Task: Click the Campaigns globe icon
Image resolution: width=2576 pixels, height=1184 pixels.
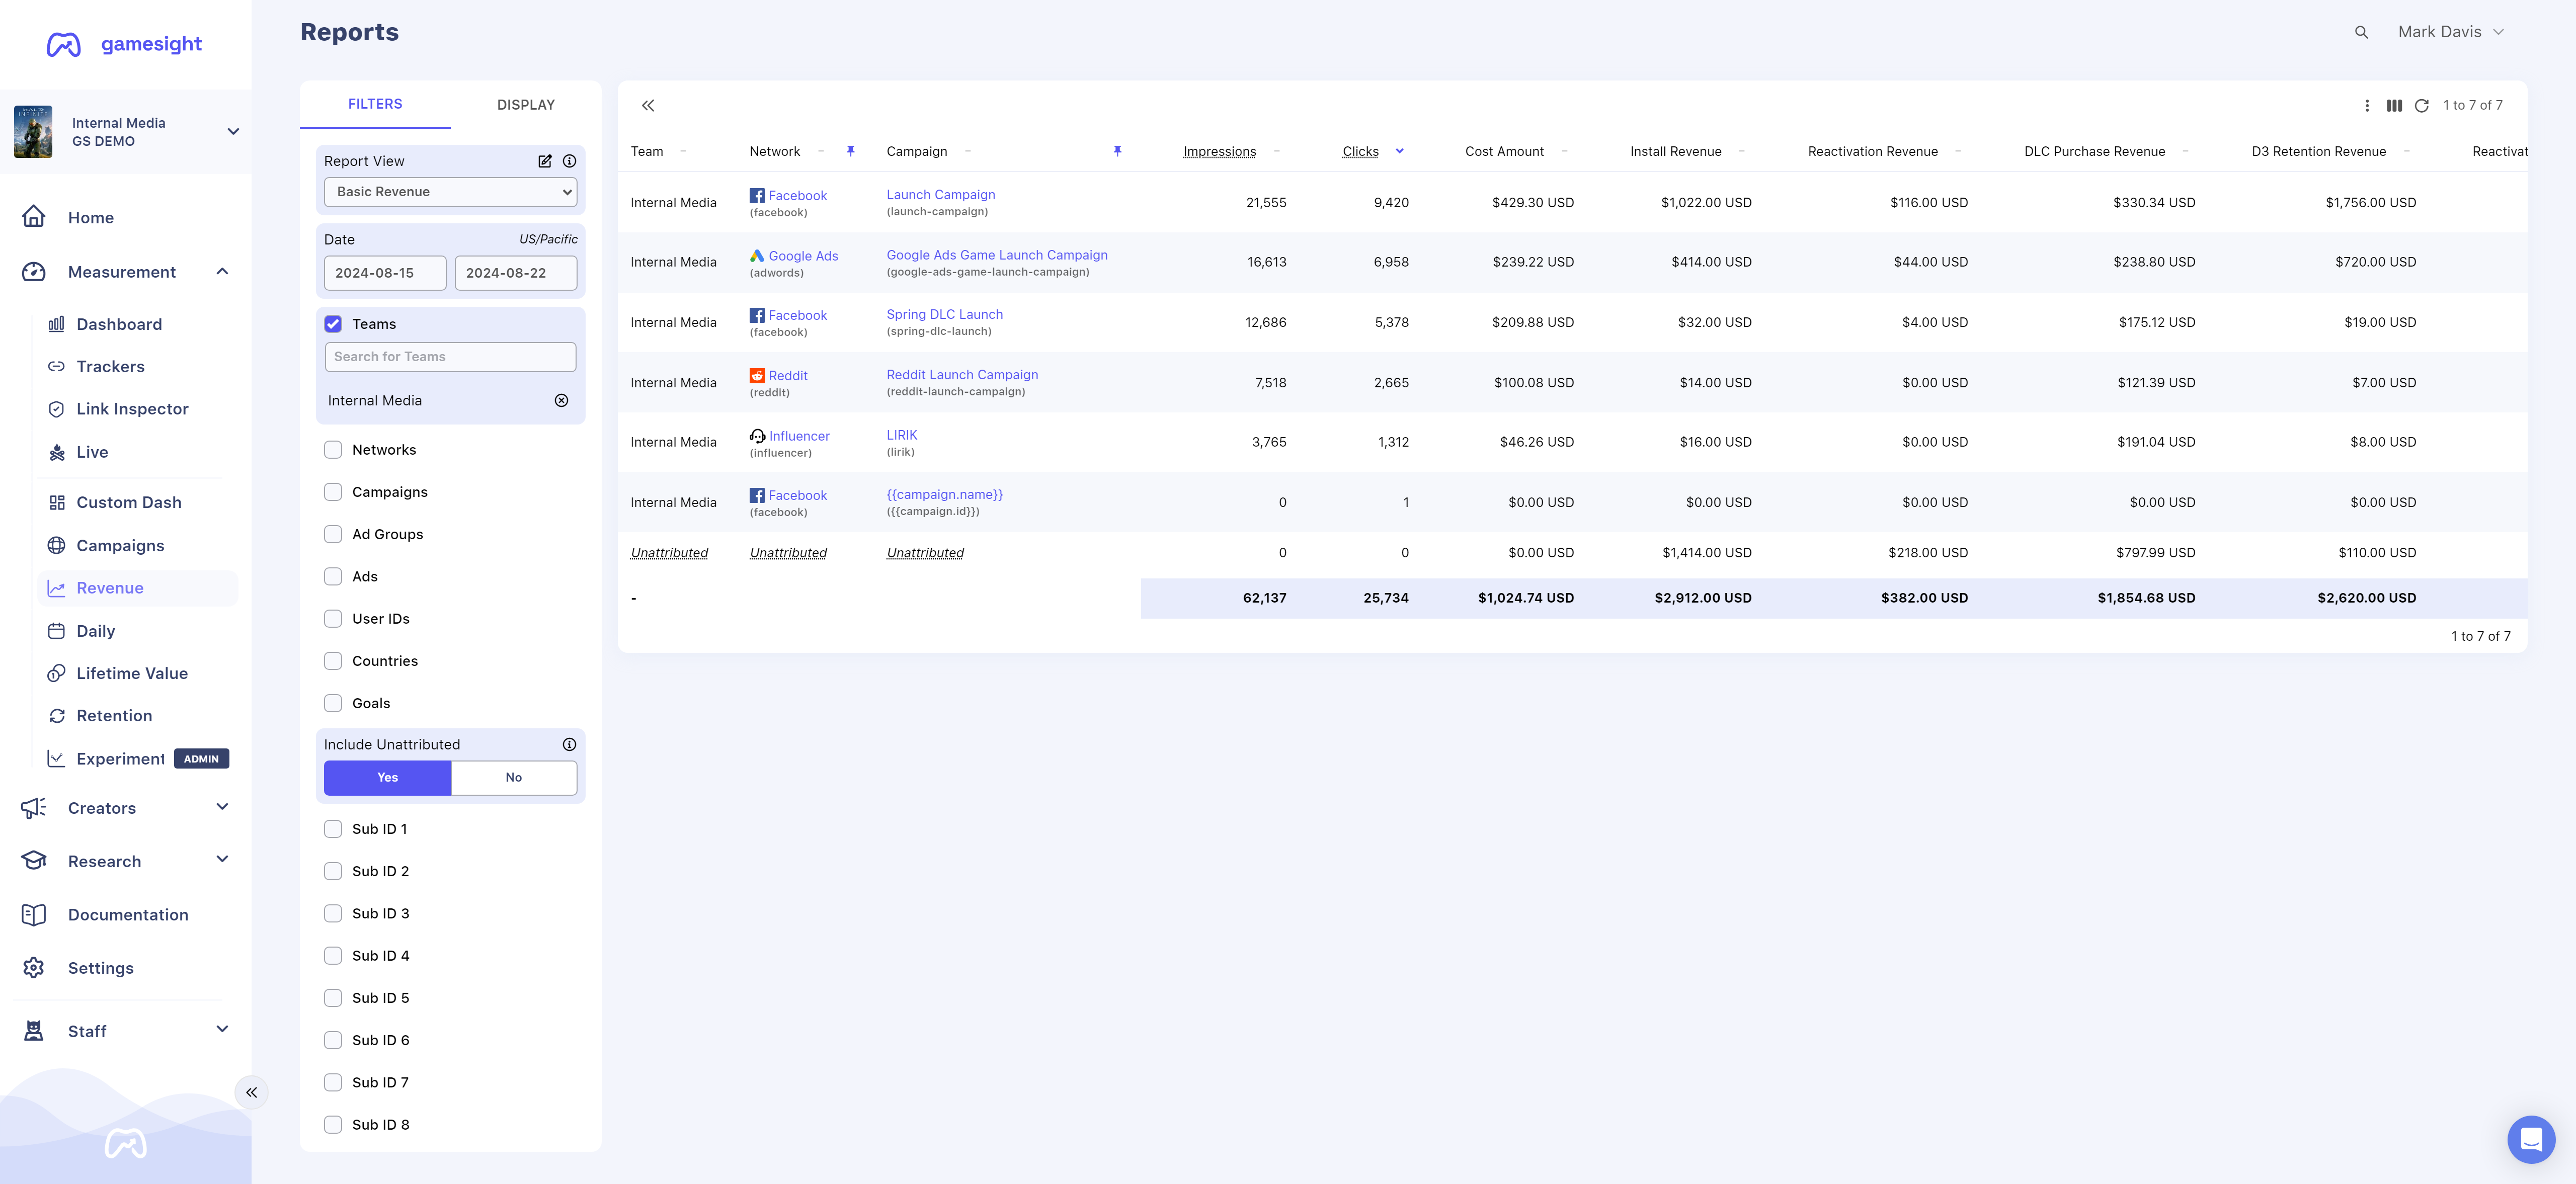Action: 57,545
